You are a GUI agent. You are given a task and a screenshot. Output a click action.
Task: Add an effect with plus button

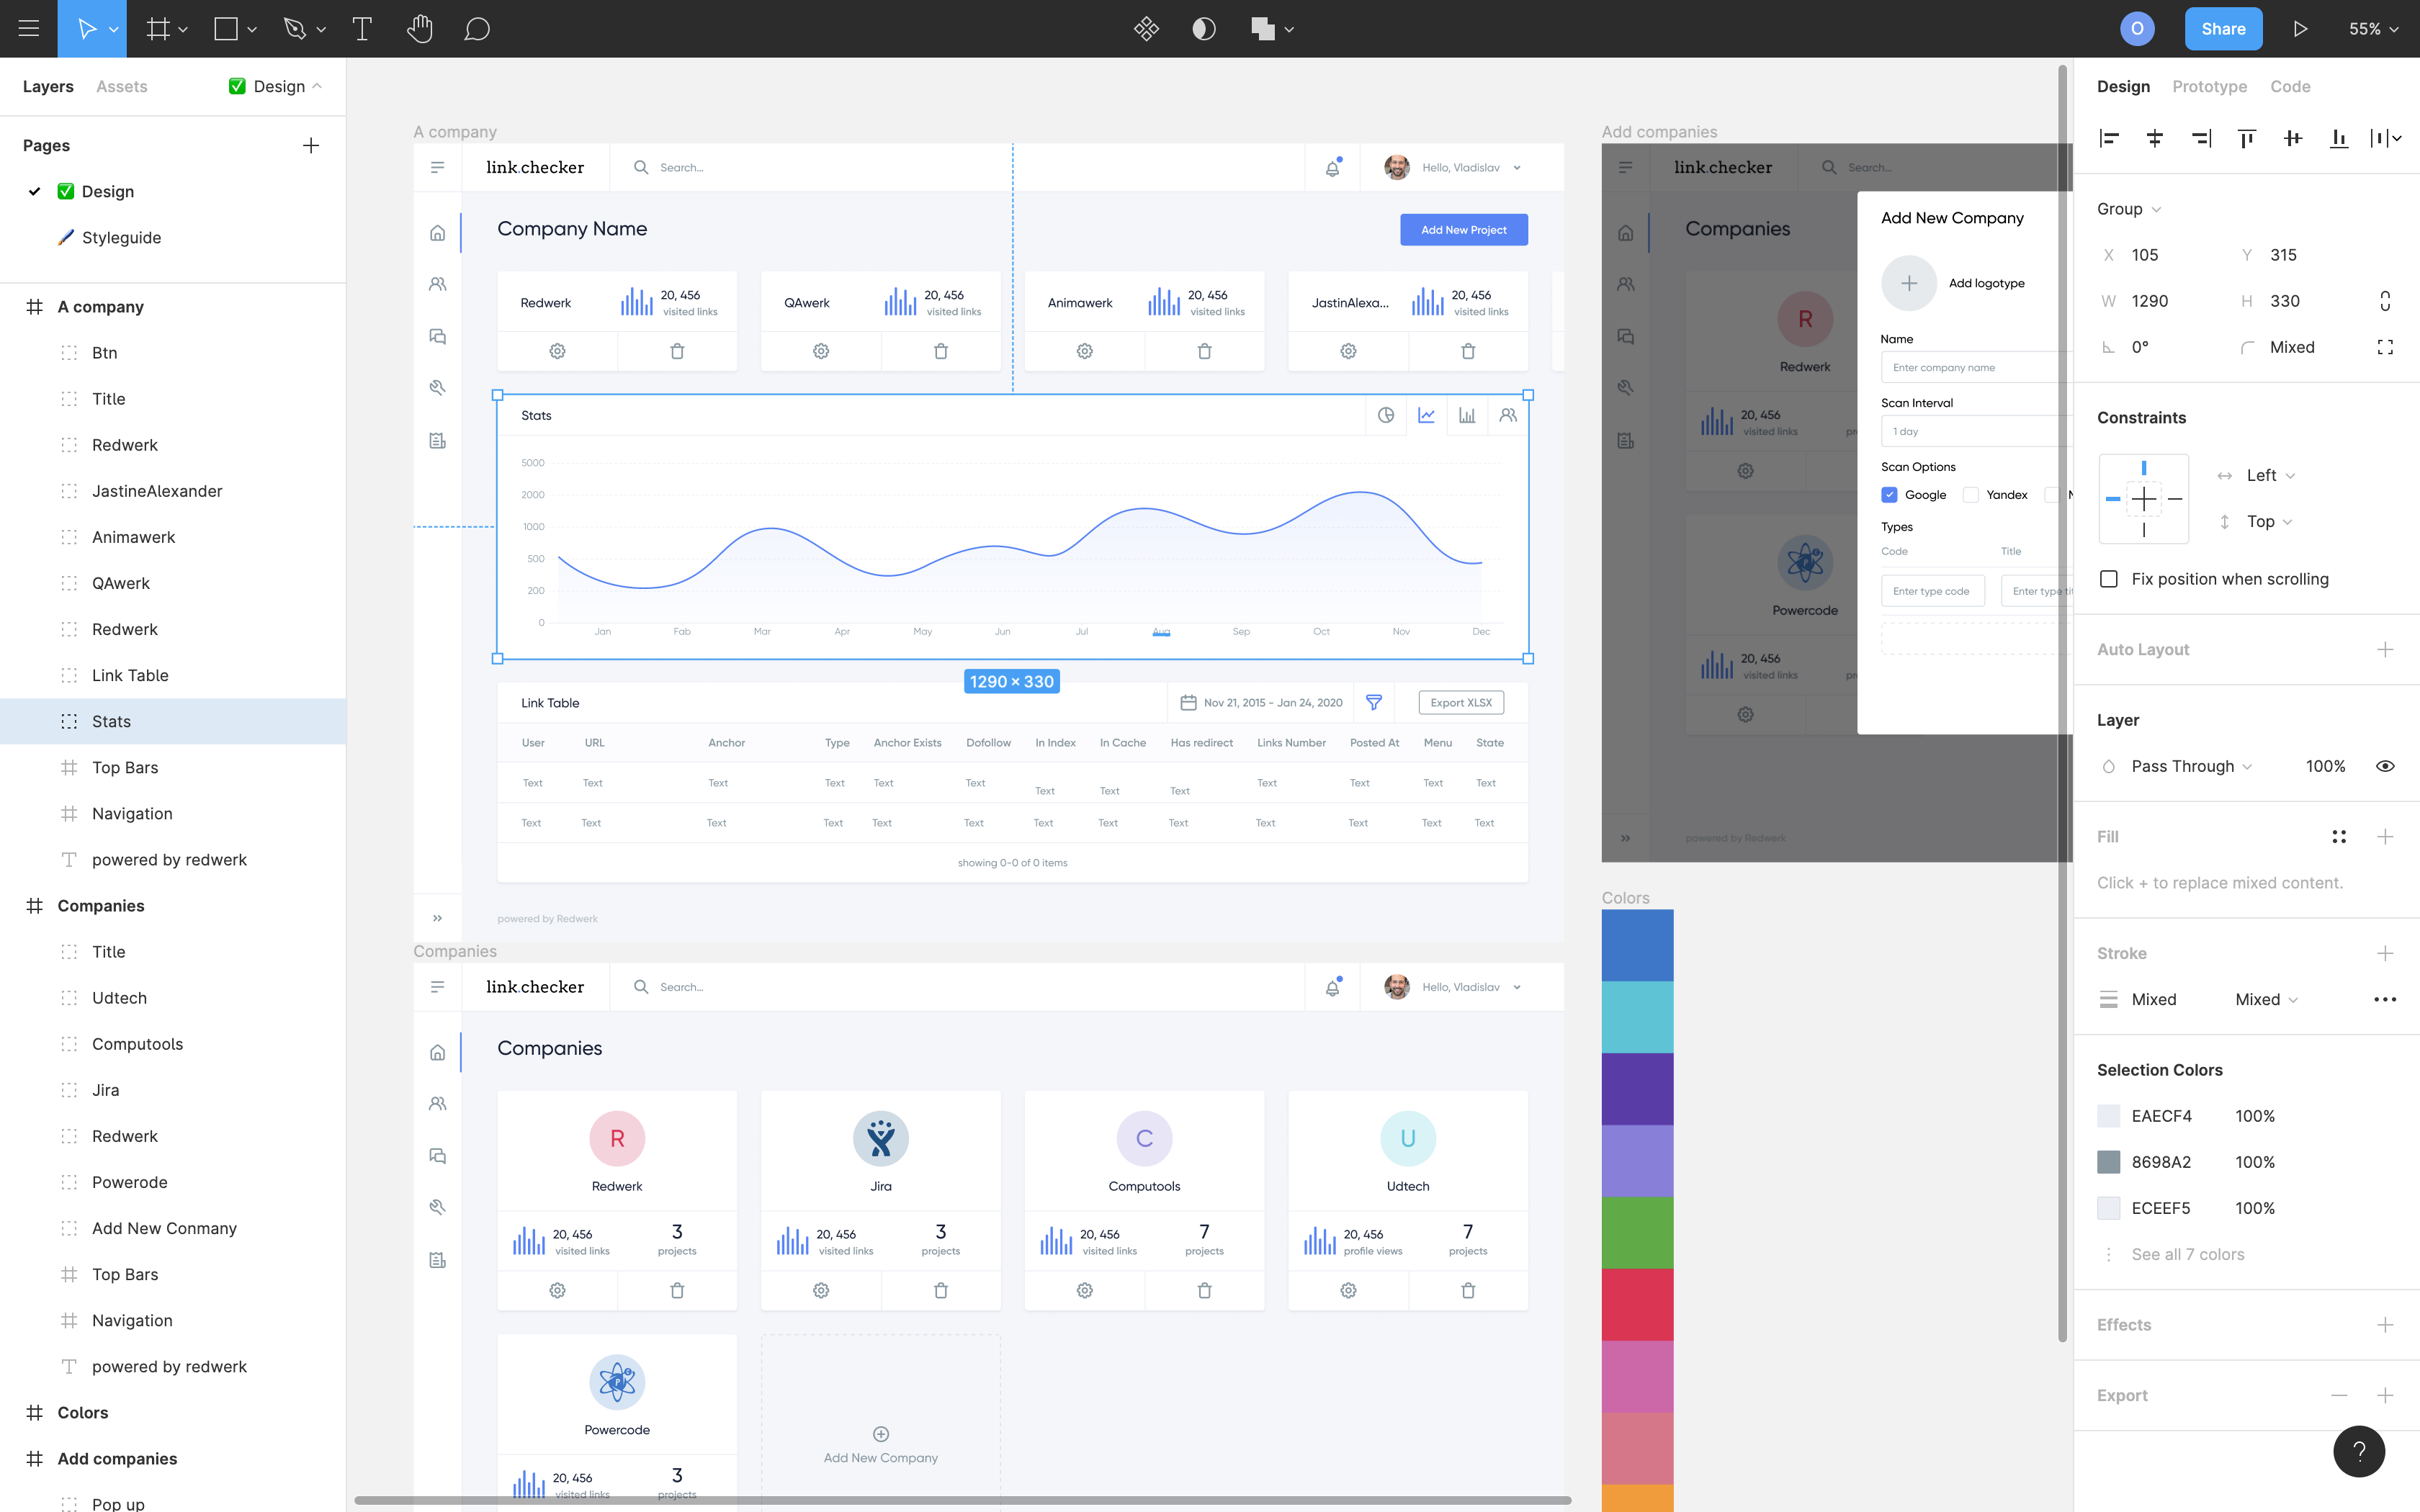(x=2385, y=1324)
